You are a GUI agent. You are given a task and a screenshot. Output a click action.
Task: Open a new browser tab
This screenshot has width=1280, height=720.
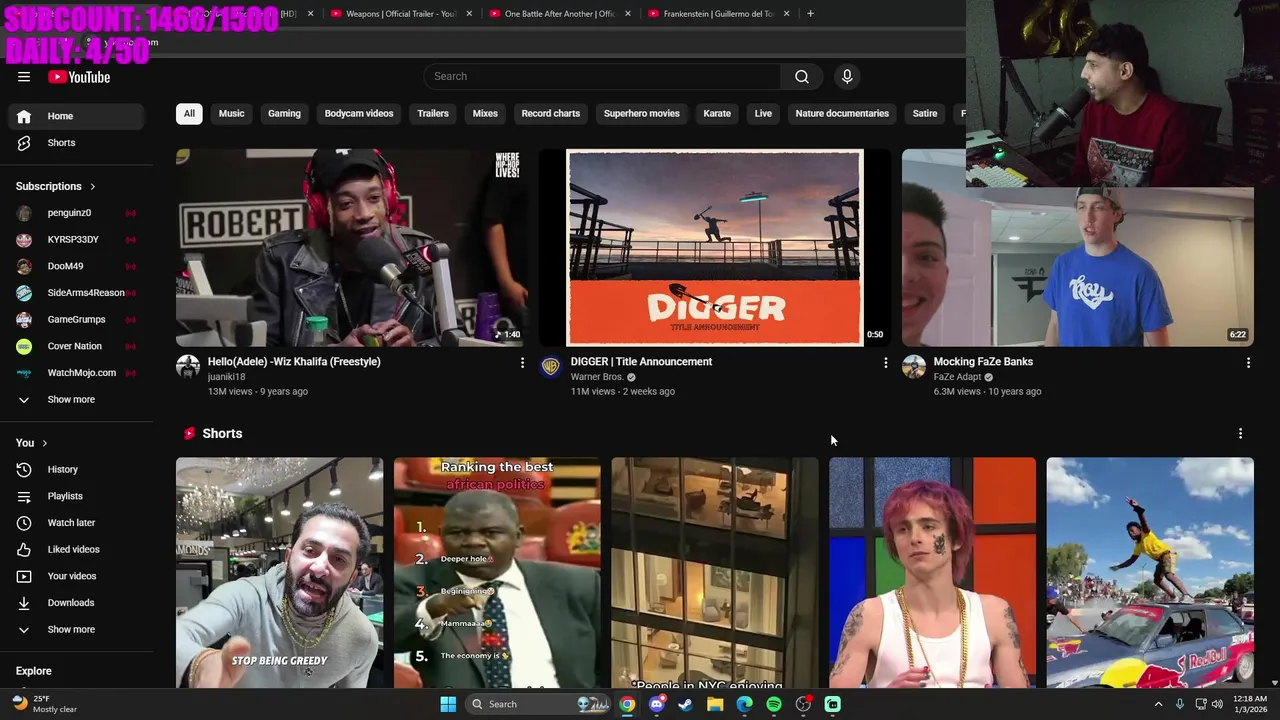810,14
